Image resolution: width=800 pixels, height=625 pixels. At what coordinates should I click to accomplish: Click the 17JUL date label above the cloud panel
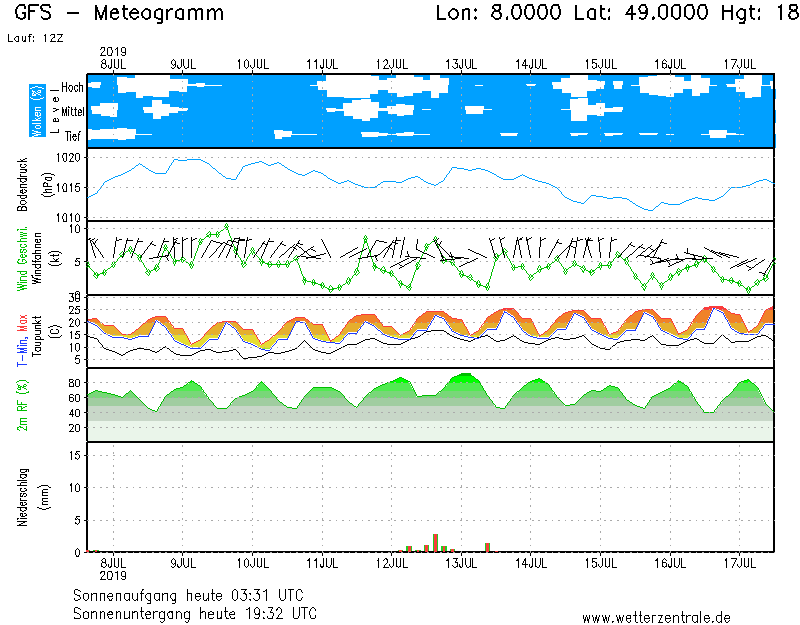click(x=740, y=64)
